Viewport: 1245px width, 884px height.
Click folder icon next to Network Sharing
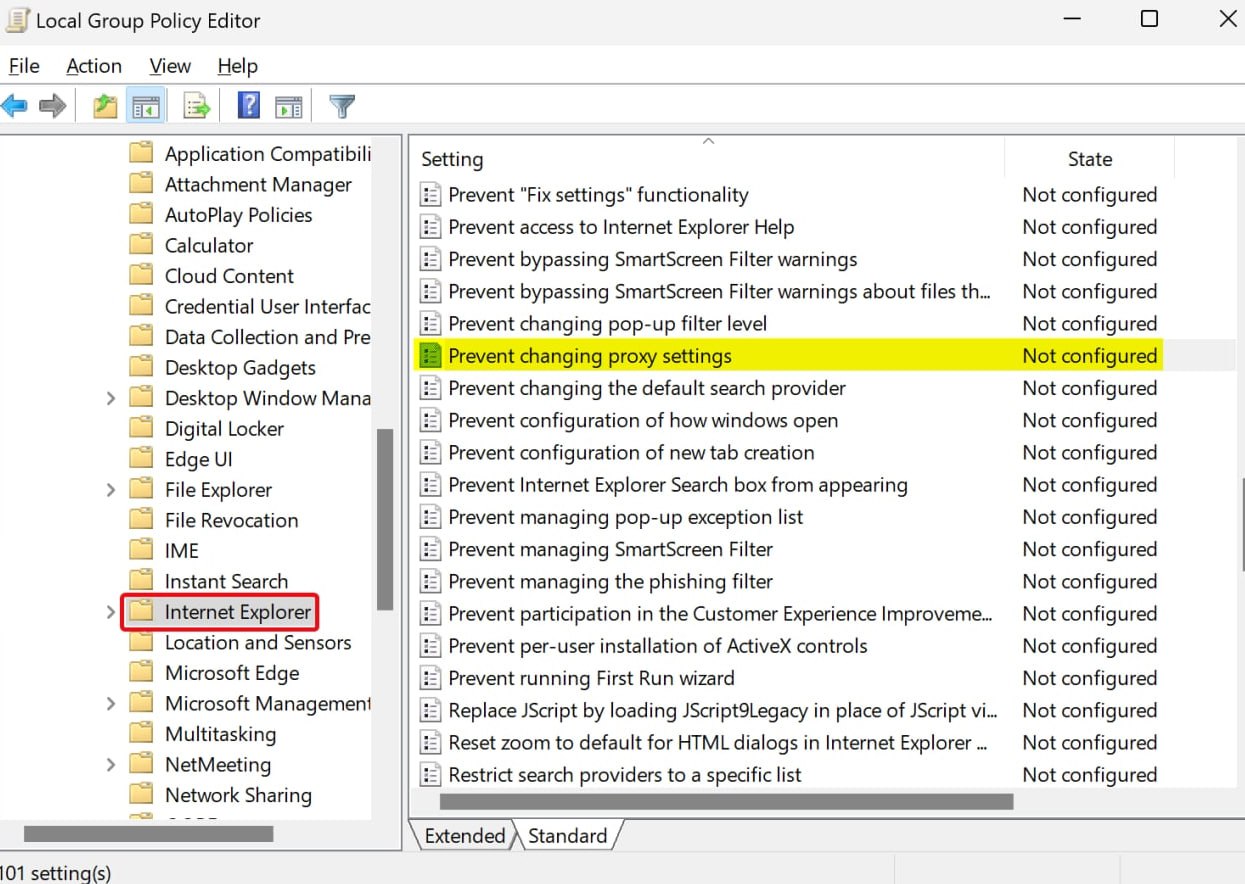coord(142,795)
